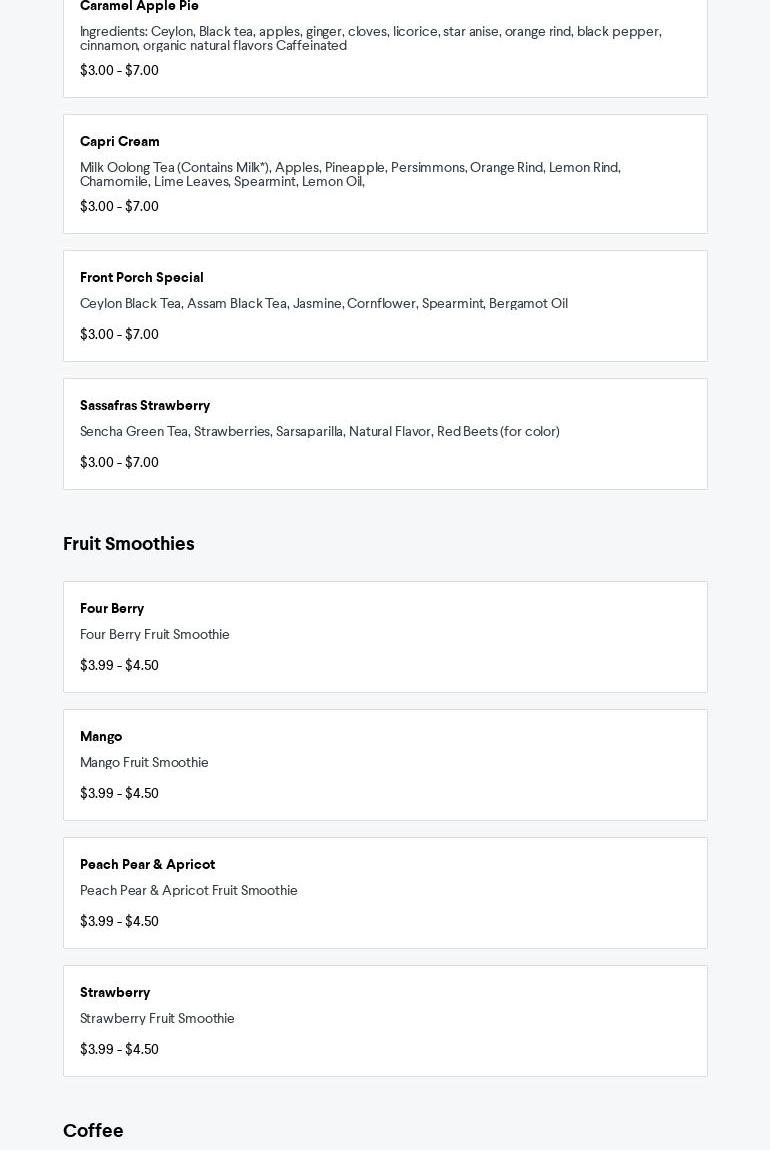770x1150 pixels.
Task: Click the Capri Cream ingredients description
Action: coord(350,174)
